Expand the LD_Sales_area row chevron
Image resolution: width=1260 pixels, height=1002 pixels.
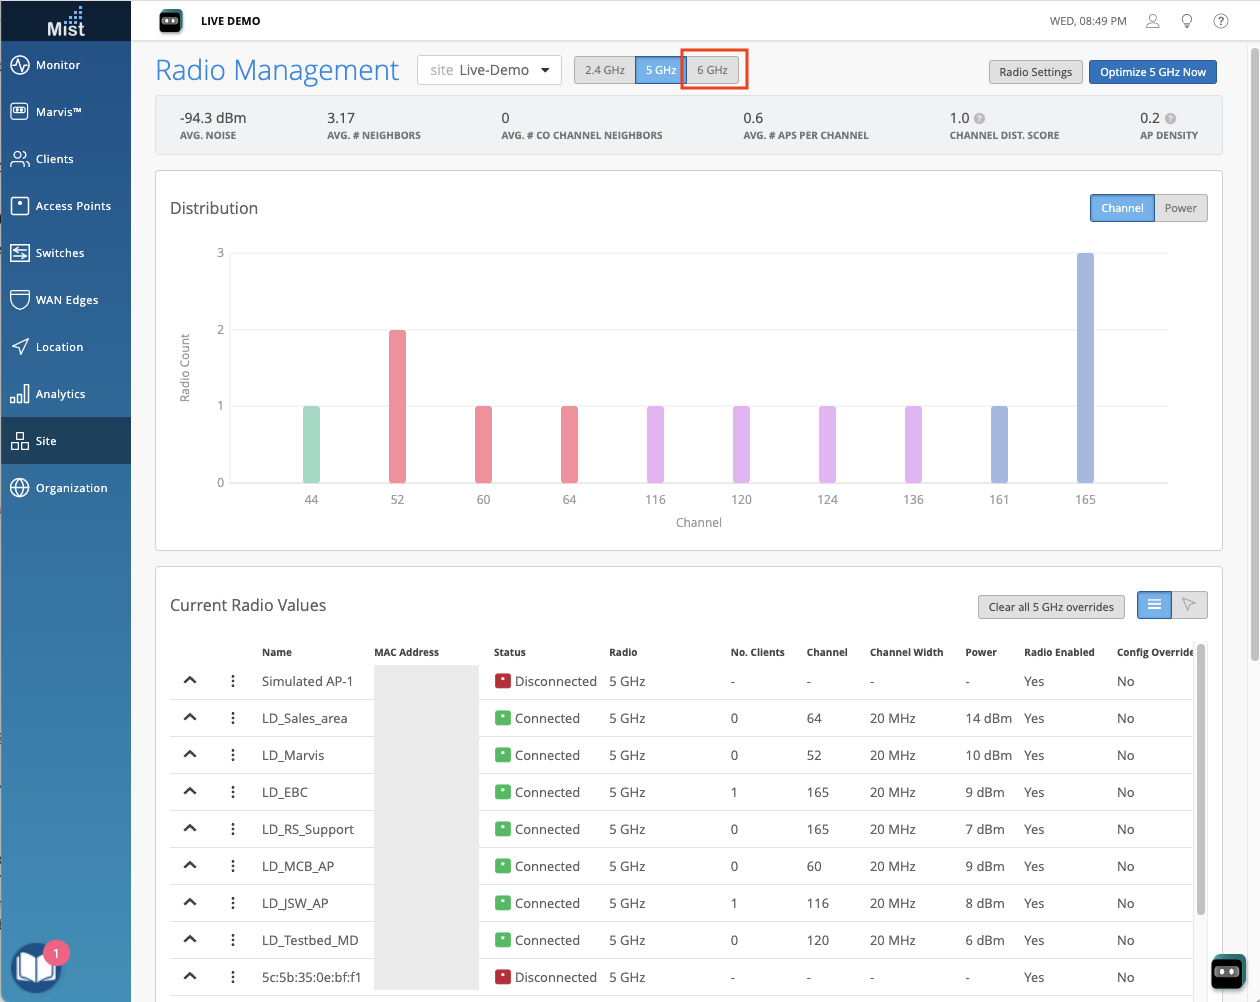[190, 718]
